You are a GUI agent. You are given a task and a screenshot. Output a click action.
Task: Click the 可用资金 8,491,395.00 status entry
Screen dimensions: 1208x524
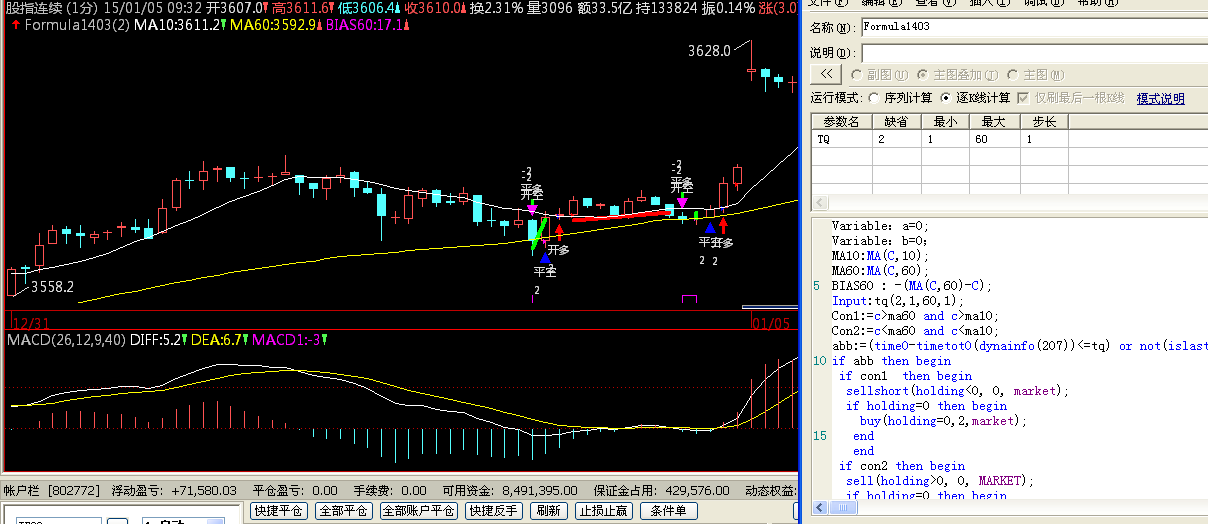click(511, 491)
